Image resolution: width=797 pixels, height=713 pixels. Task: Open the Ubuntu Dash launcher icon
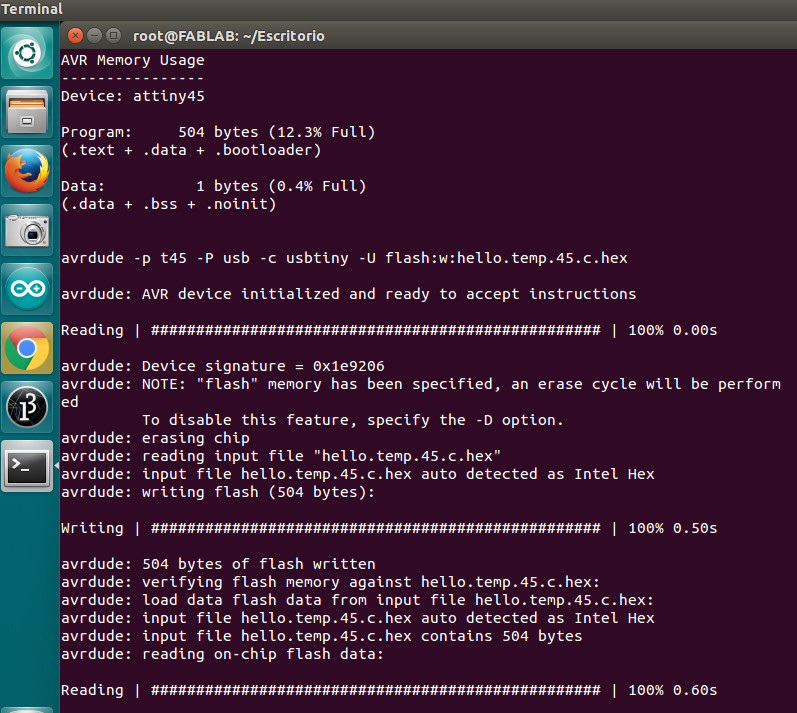tap(27, 53)
